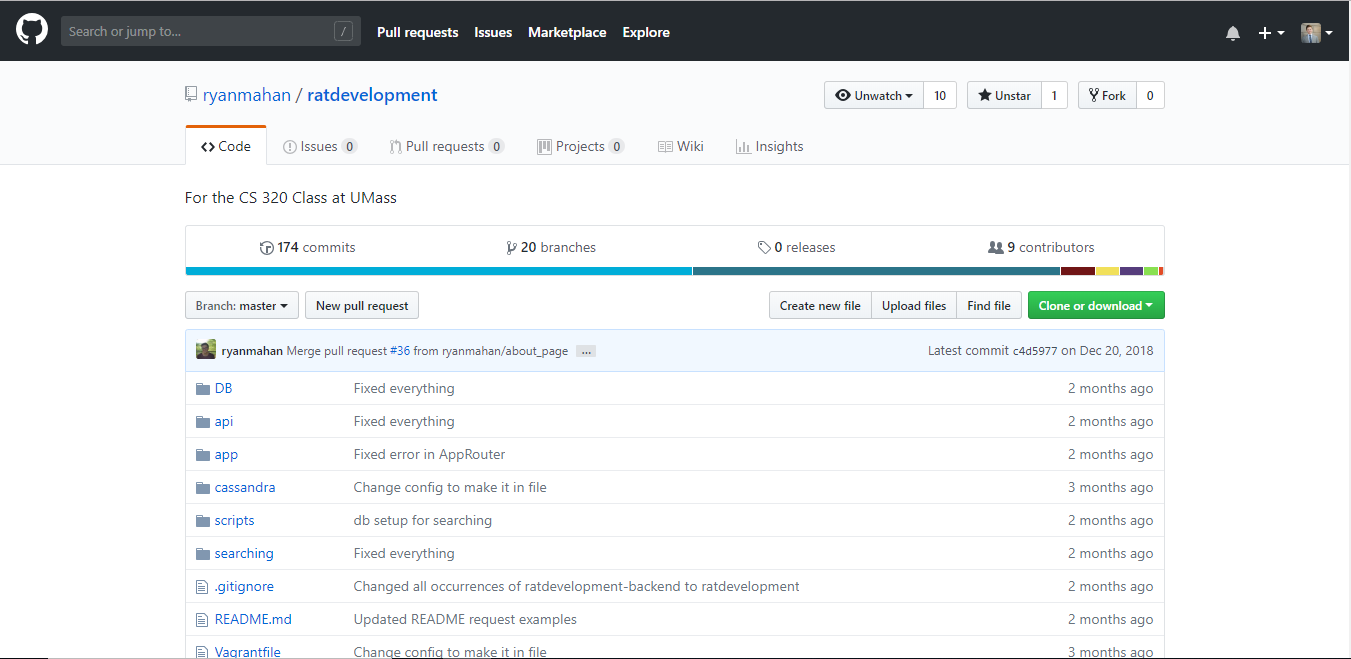
Task: Open the Clone or download dropdown
Action: coord(1096,306)
